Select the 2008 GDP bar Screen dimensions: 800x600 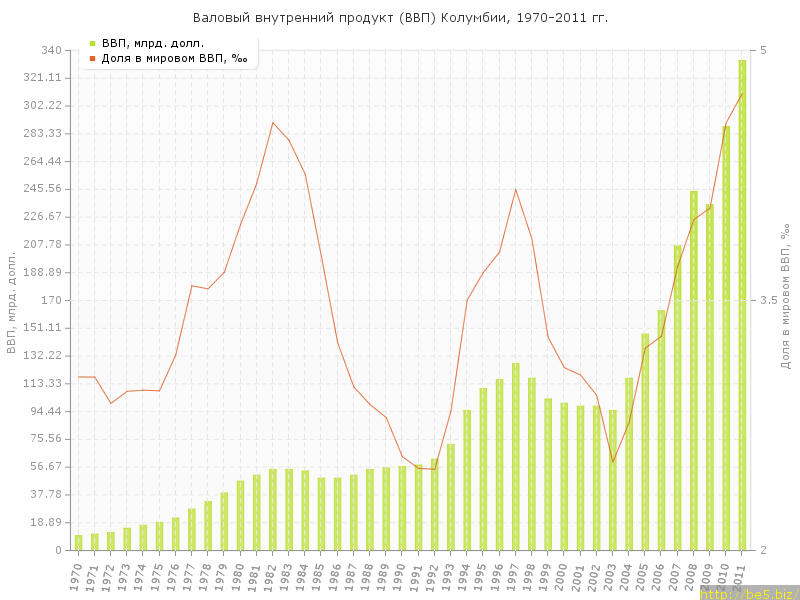pyautogui.click(x=694, y=370)
